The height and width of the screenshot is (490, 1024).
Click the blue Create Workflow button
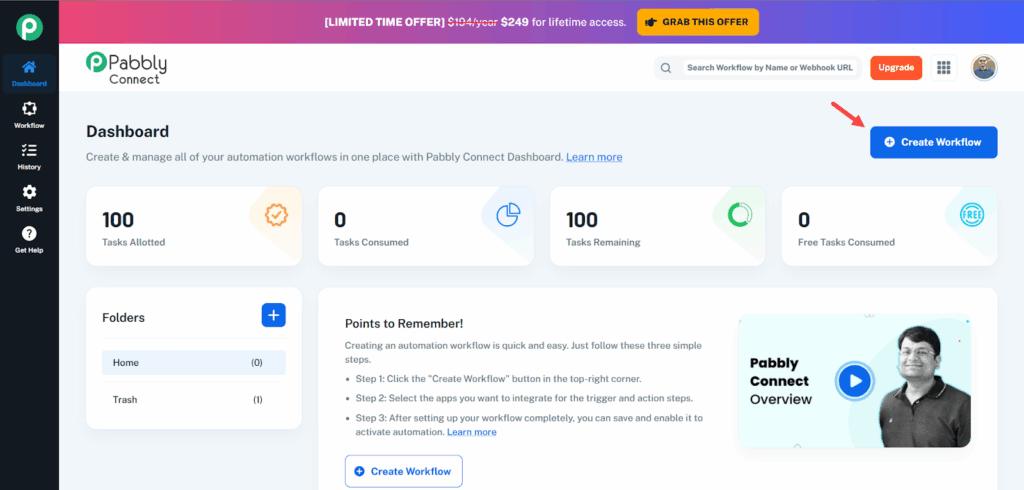coord(933,142)
